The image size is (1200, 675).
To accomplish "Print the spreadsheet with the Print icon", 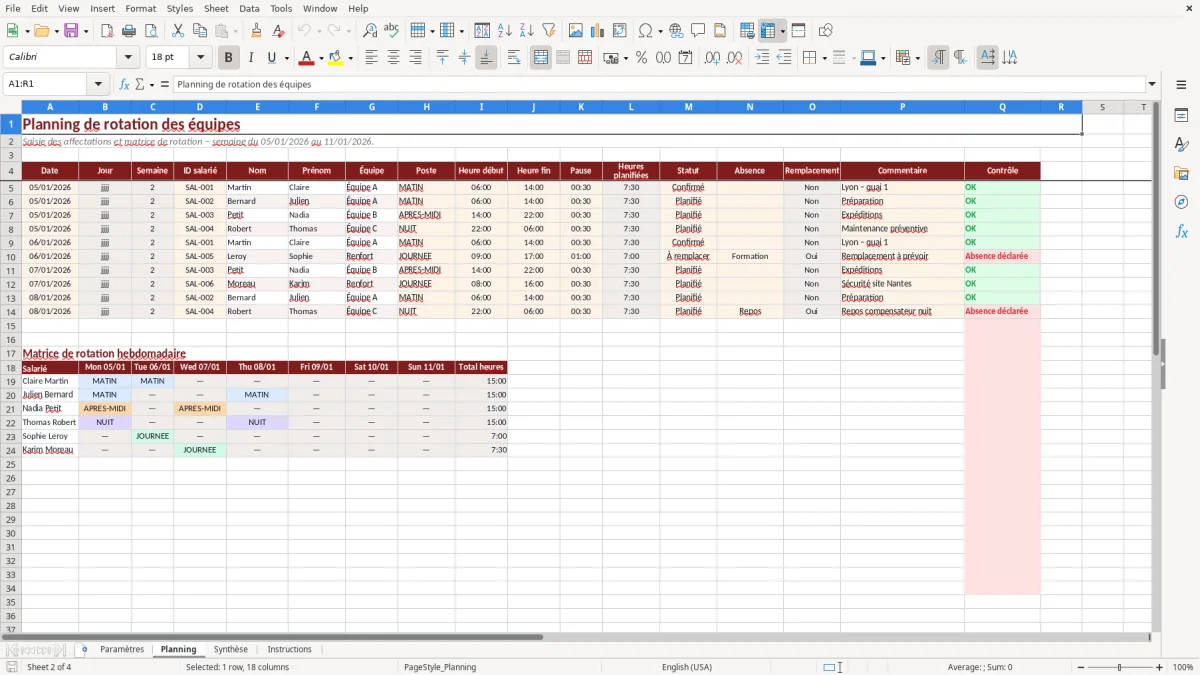I will click(129, 31).
